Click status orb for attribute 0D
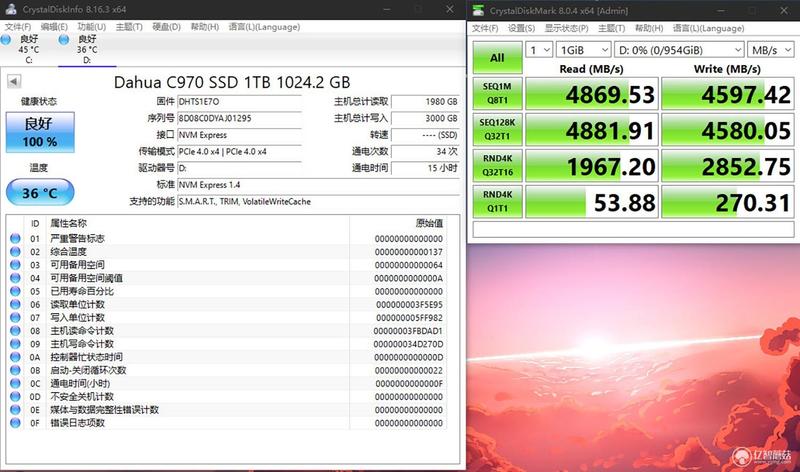800x472 pixels. [15, 396]
